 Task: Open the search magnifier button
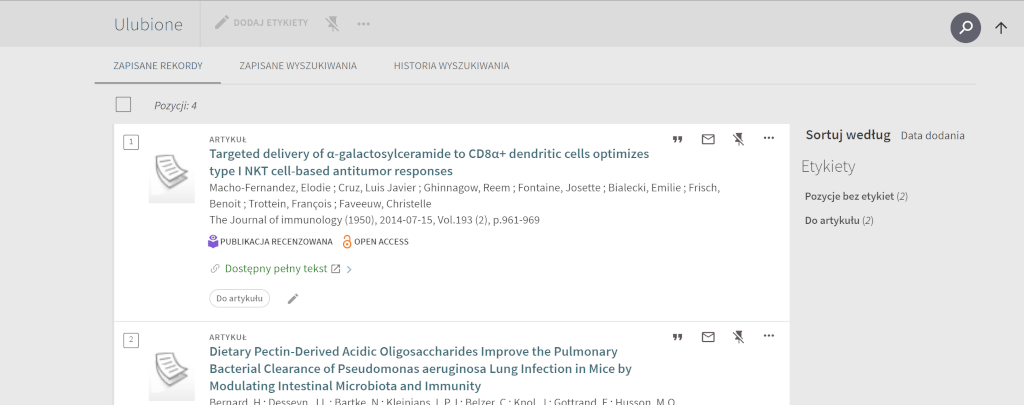965,28
